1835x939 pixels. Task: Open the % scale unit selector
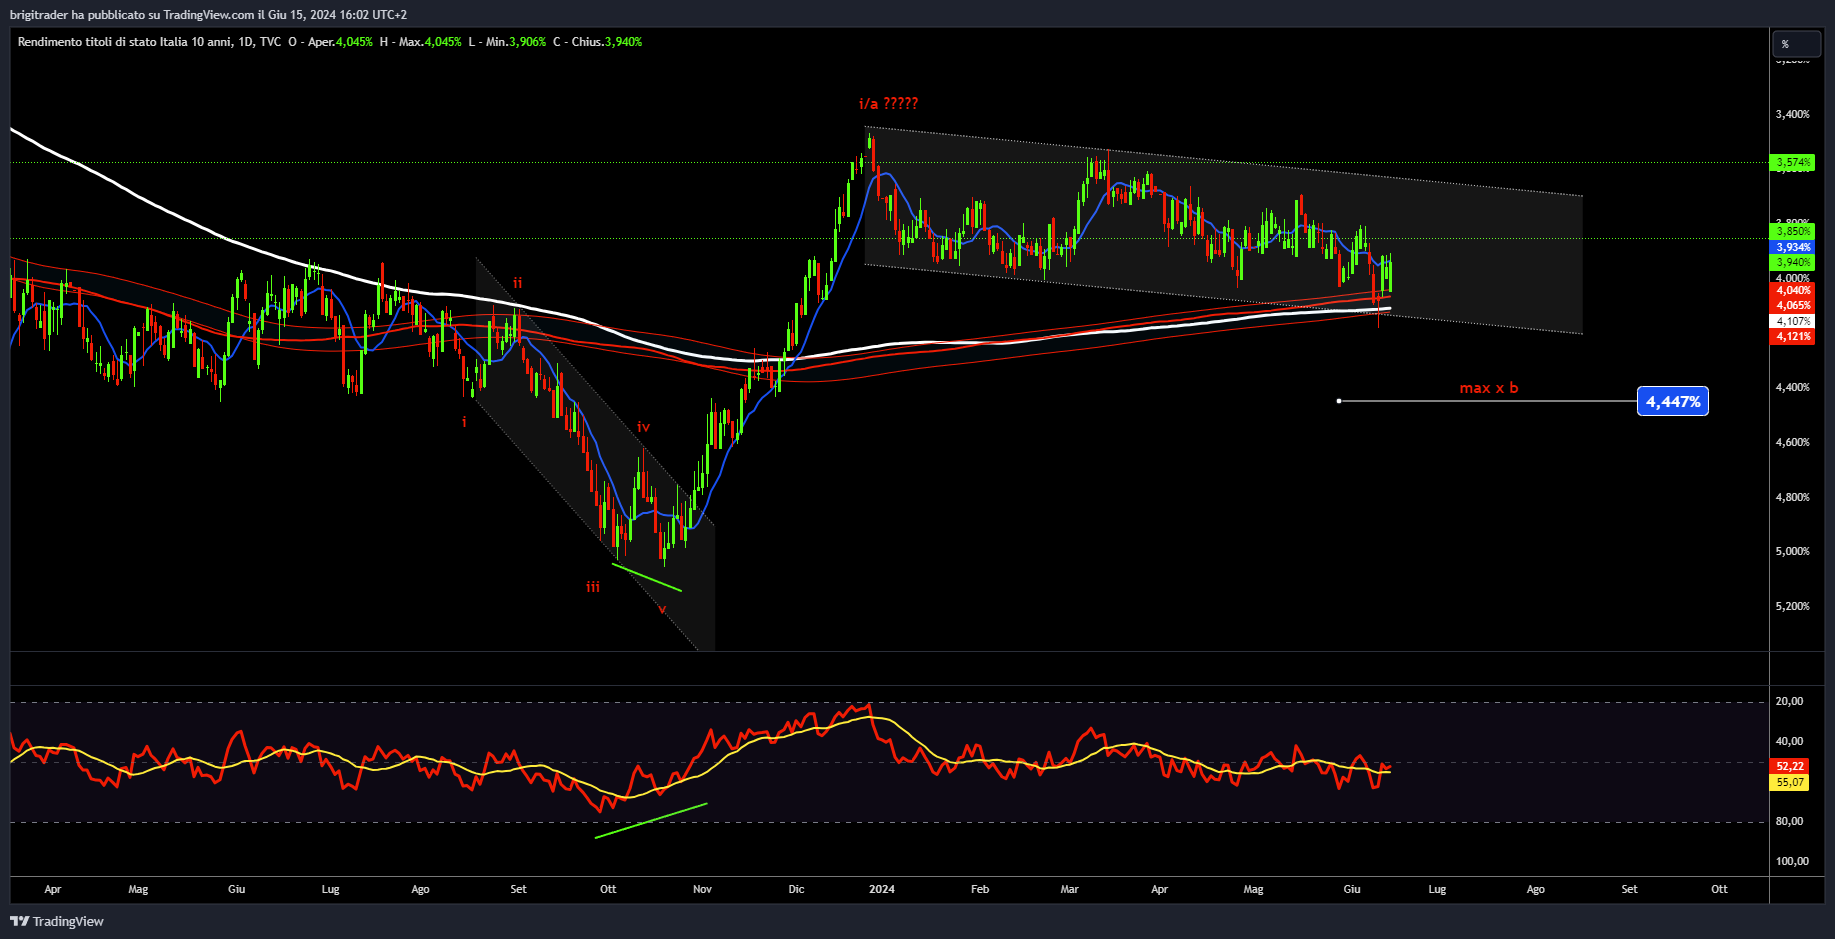click(1796, 44)
